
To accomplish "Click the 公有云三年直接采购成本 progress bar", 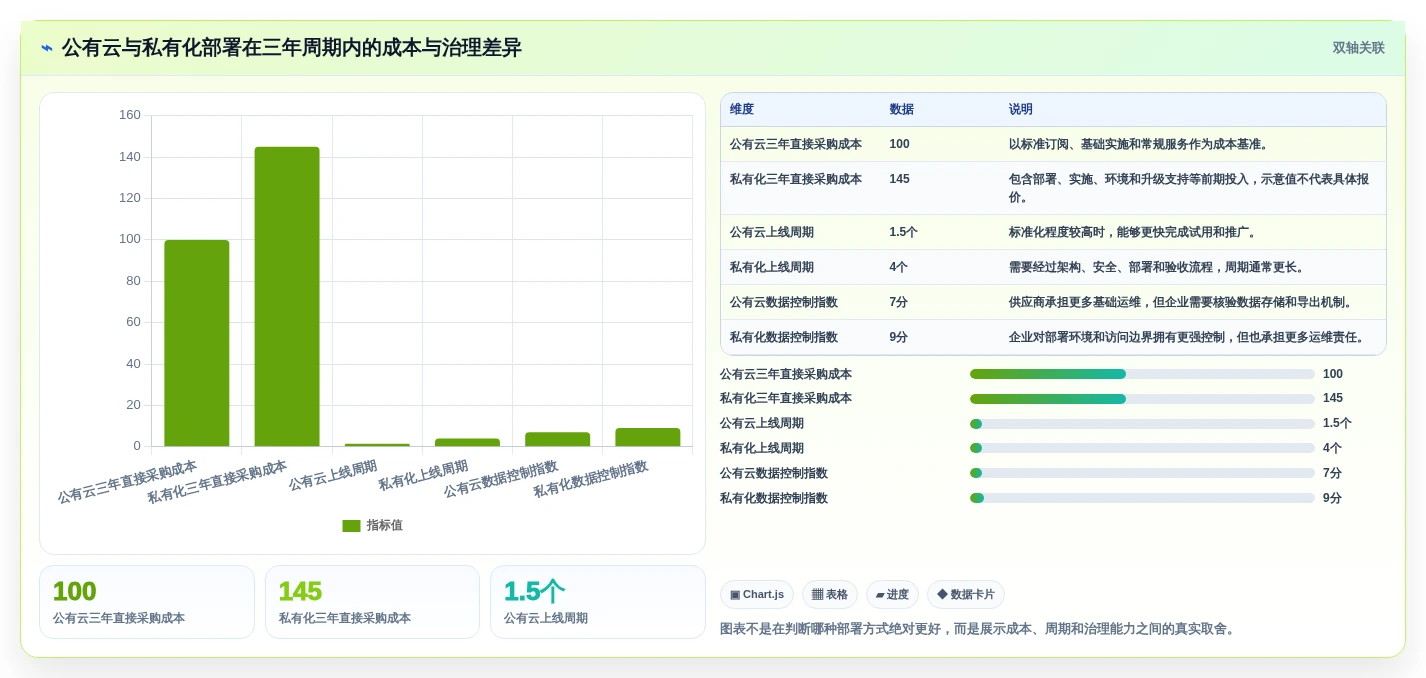I will point(1142,374).
